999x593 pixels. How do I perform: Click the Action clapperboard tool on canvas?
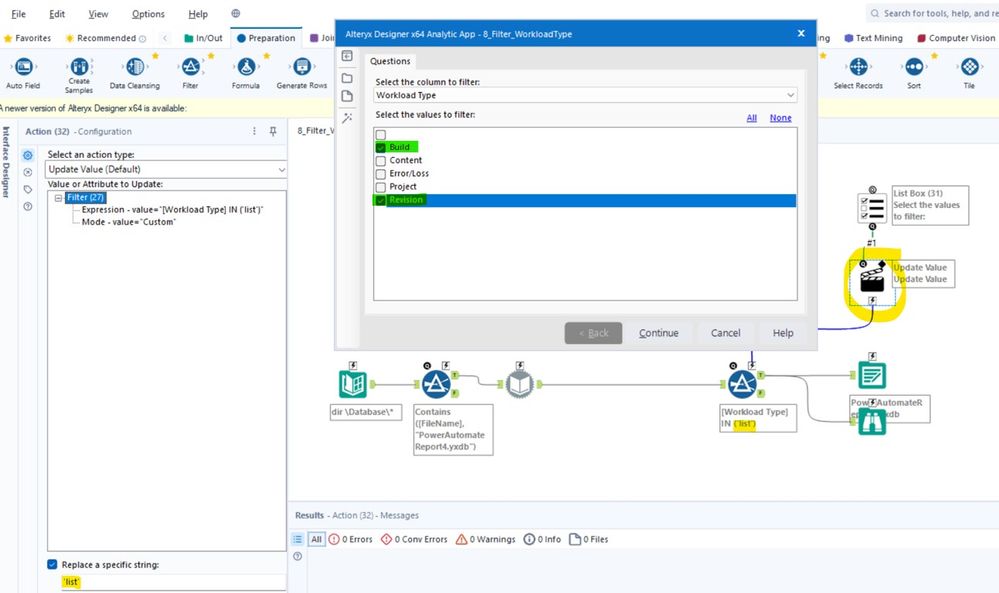[872, 280]
